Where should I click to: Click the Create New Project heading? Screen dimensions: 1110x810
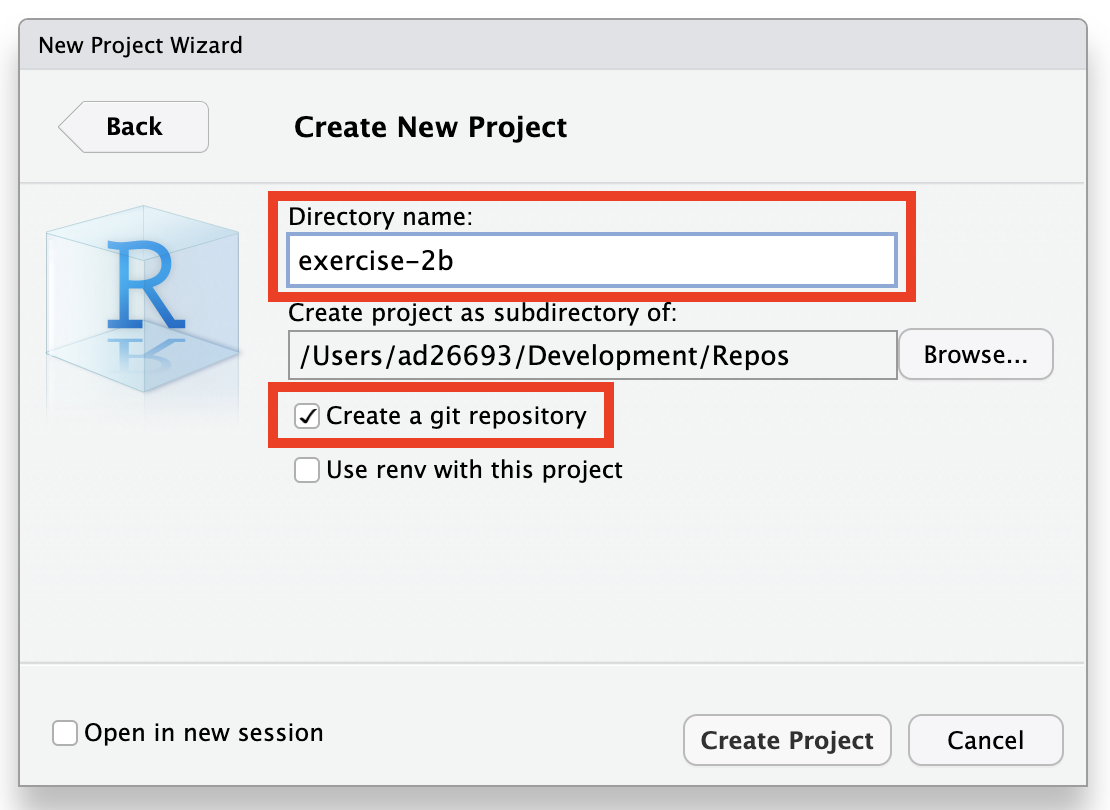[430, 128]
